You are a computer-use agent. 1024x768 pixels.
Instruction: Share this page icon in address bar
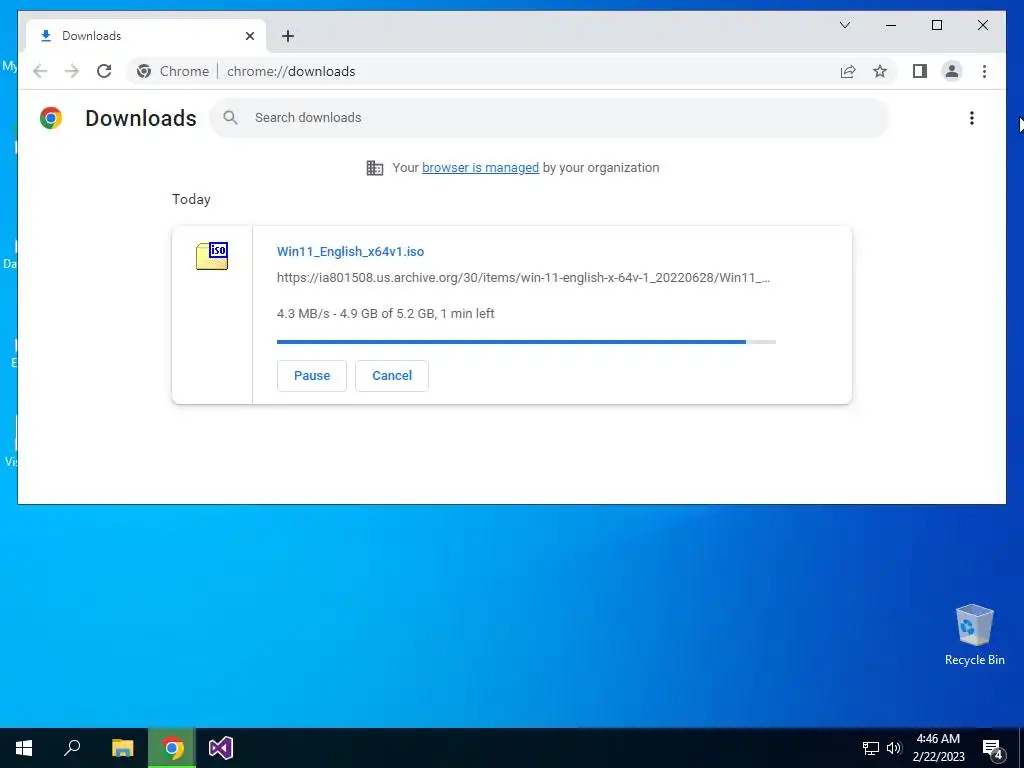pyautogui.click(x=848, y=71)
